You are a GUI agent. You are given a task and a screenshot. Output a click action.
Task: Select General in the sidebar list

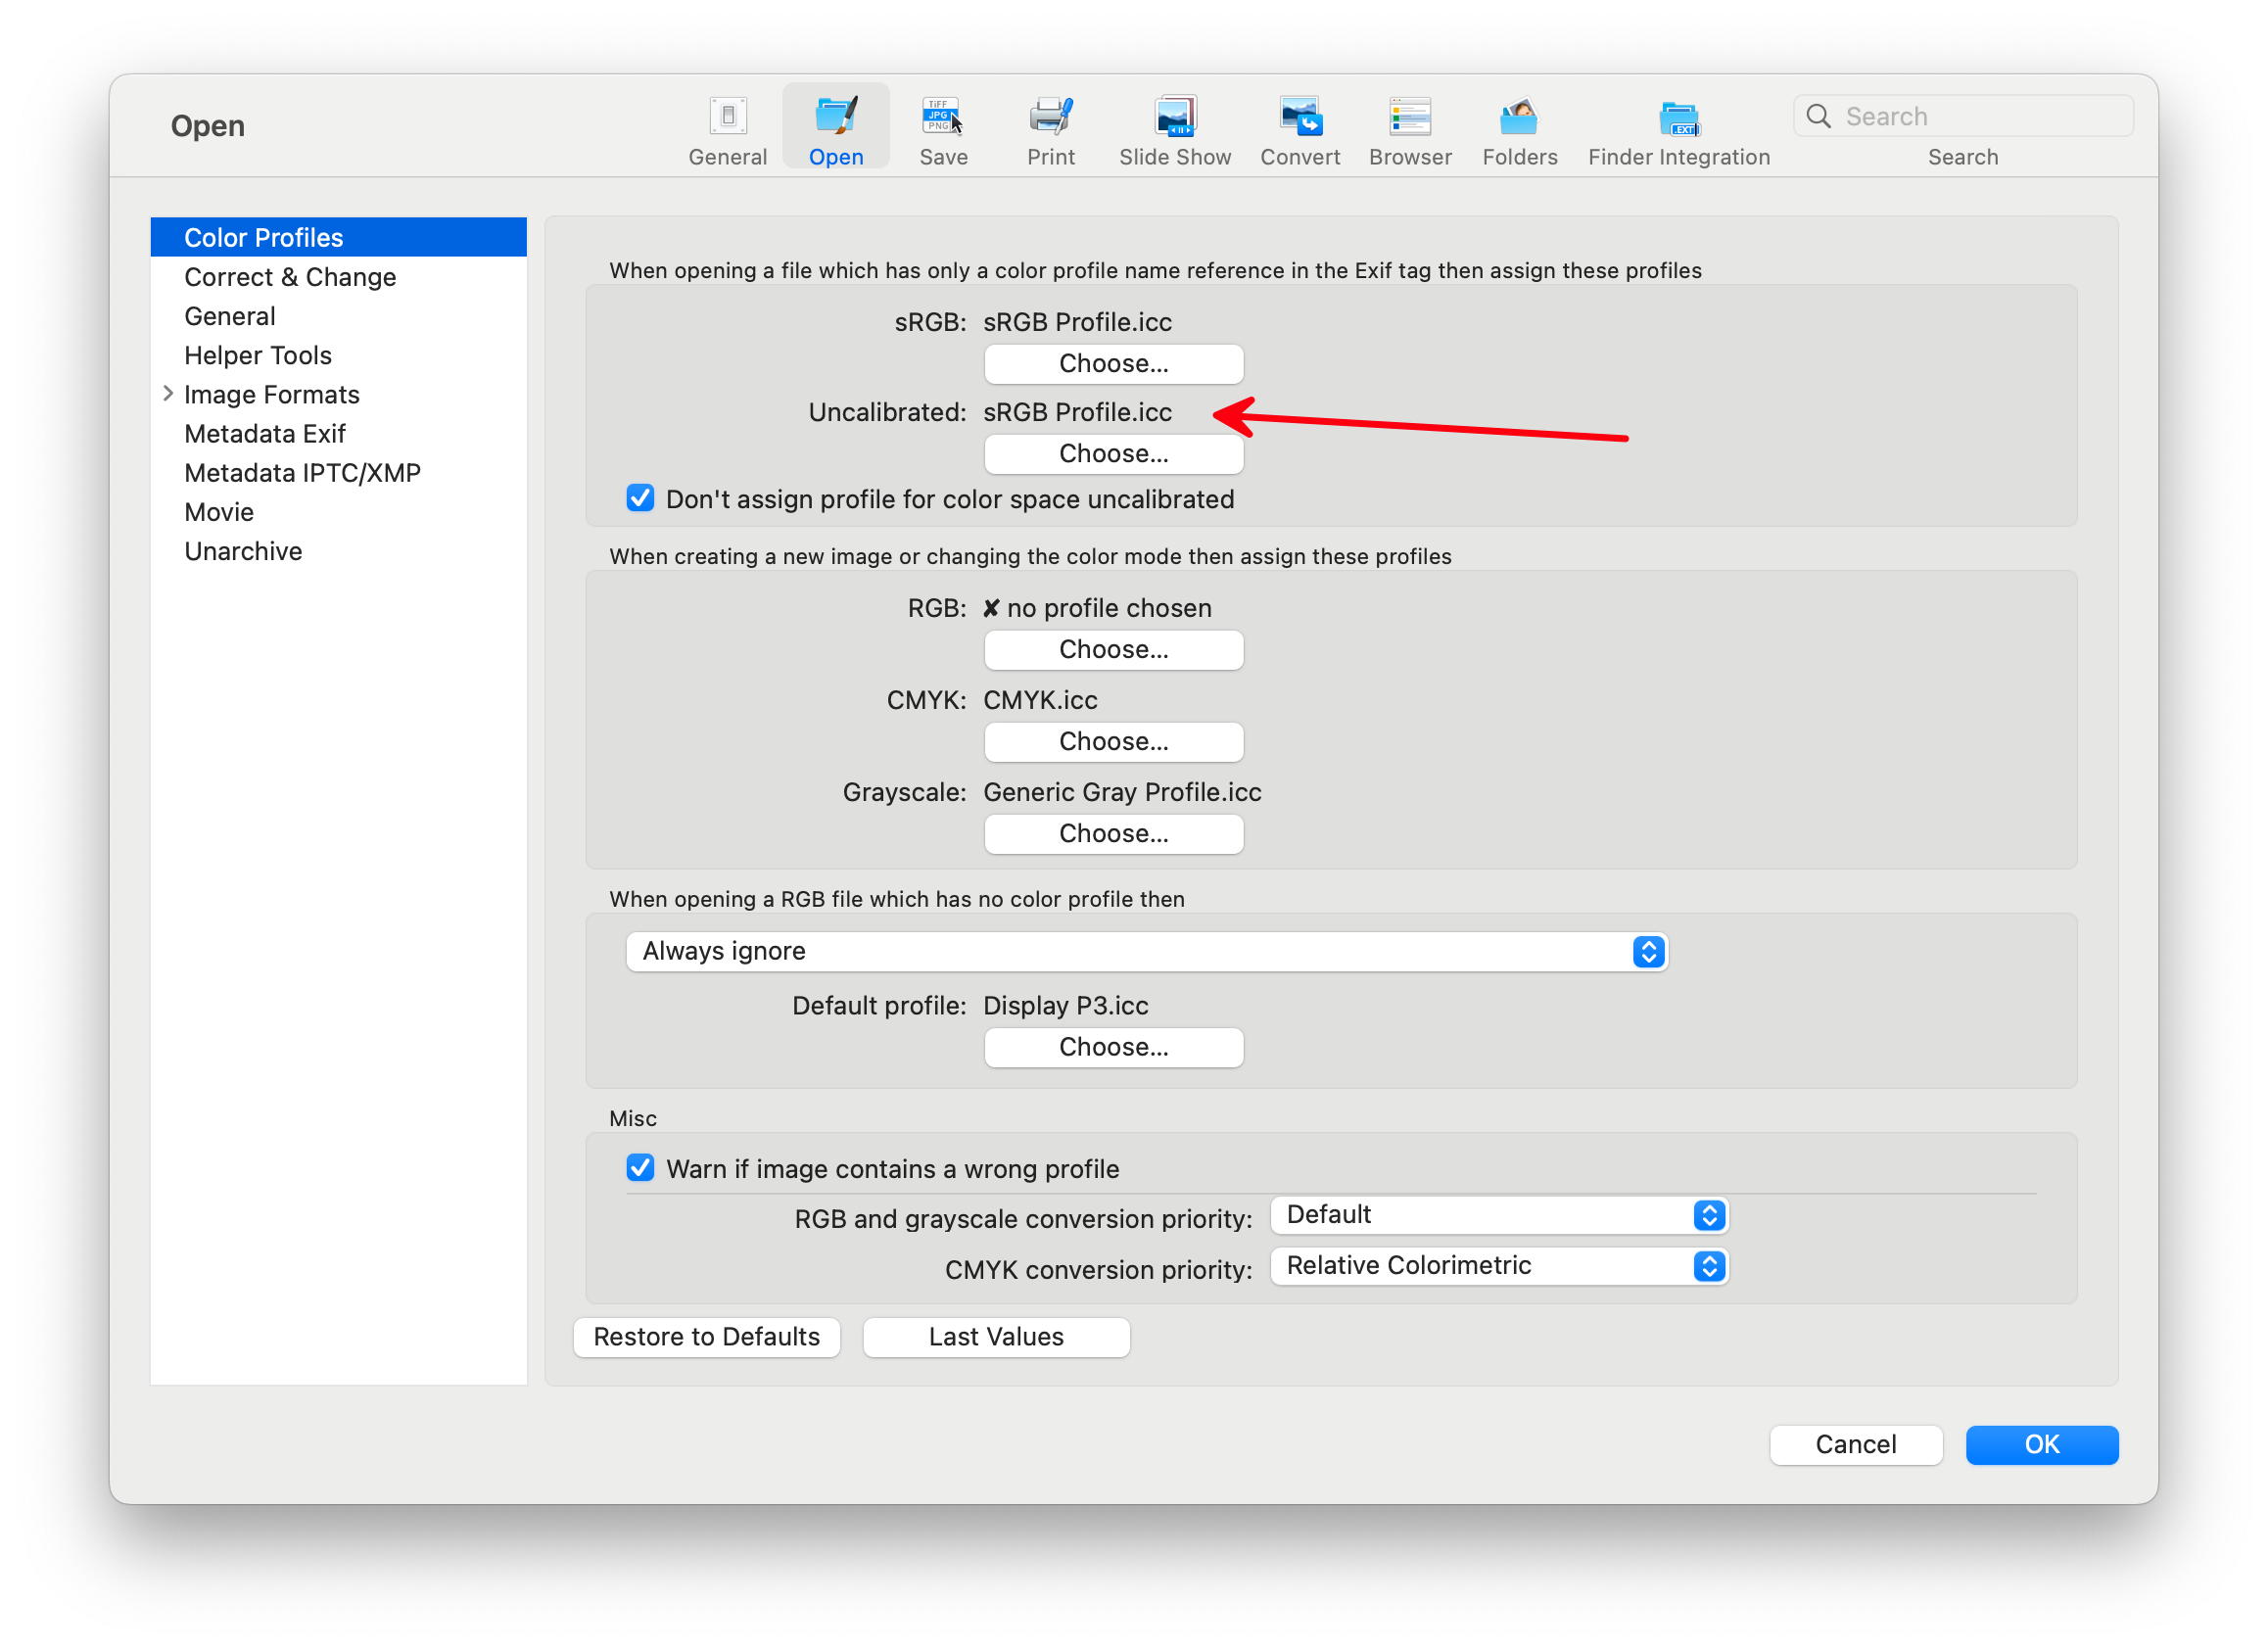(x=338, y=316)
